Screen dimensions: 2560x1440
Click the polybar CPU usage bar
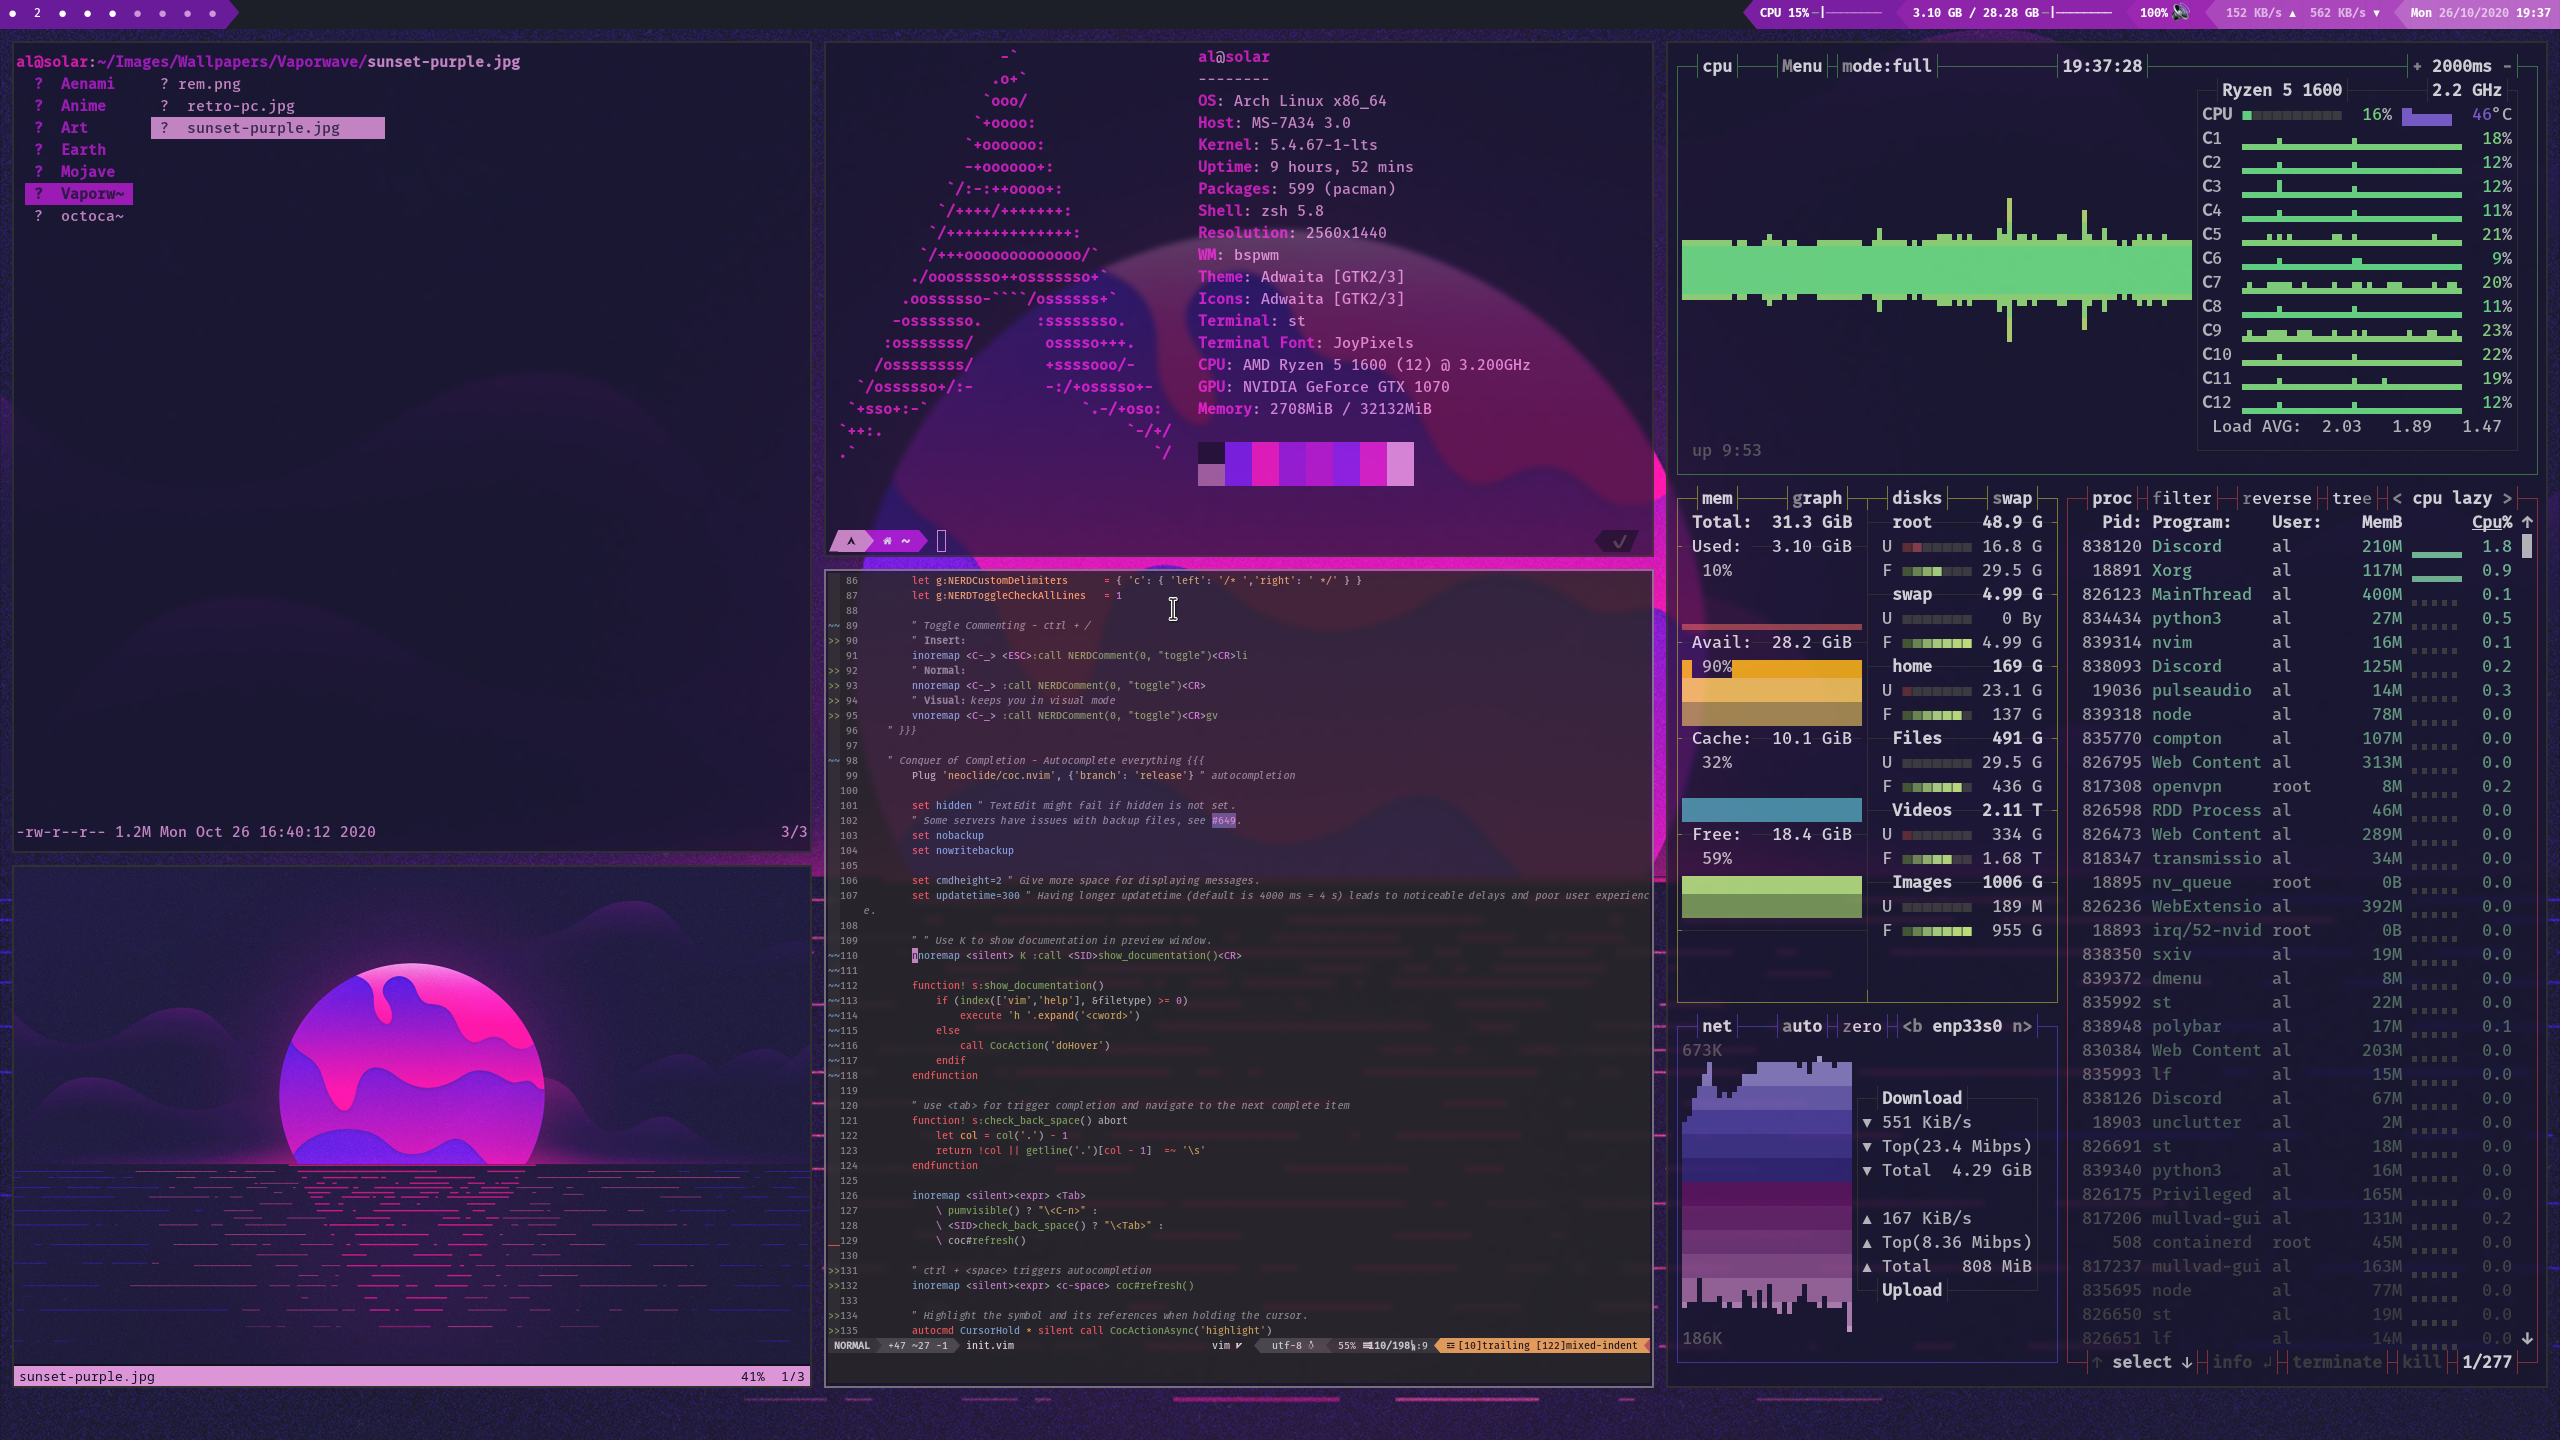pyautogui.click(x=1851, y=13)
